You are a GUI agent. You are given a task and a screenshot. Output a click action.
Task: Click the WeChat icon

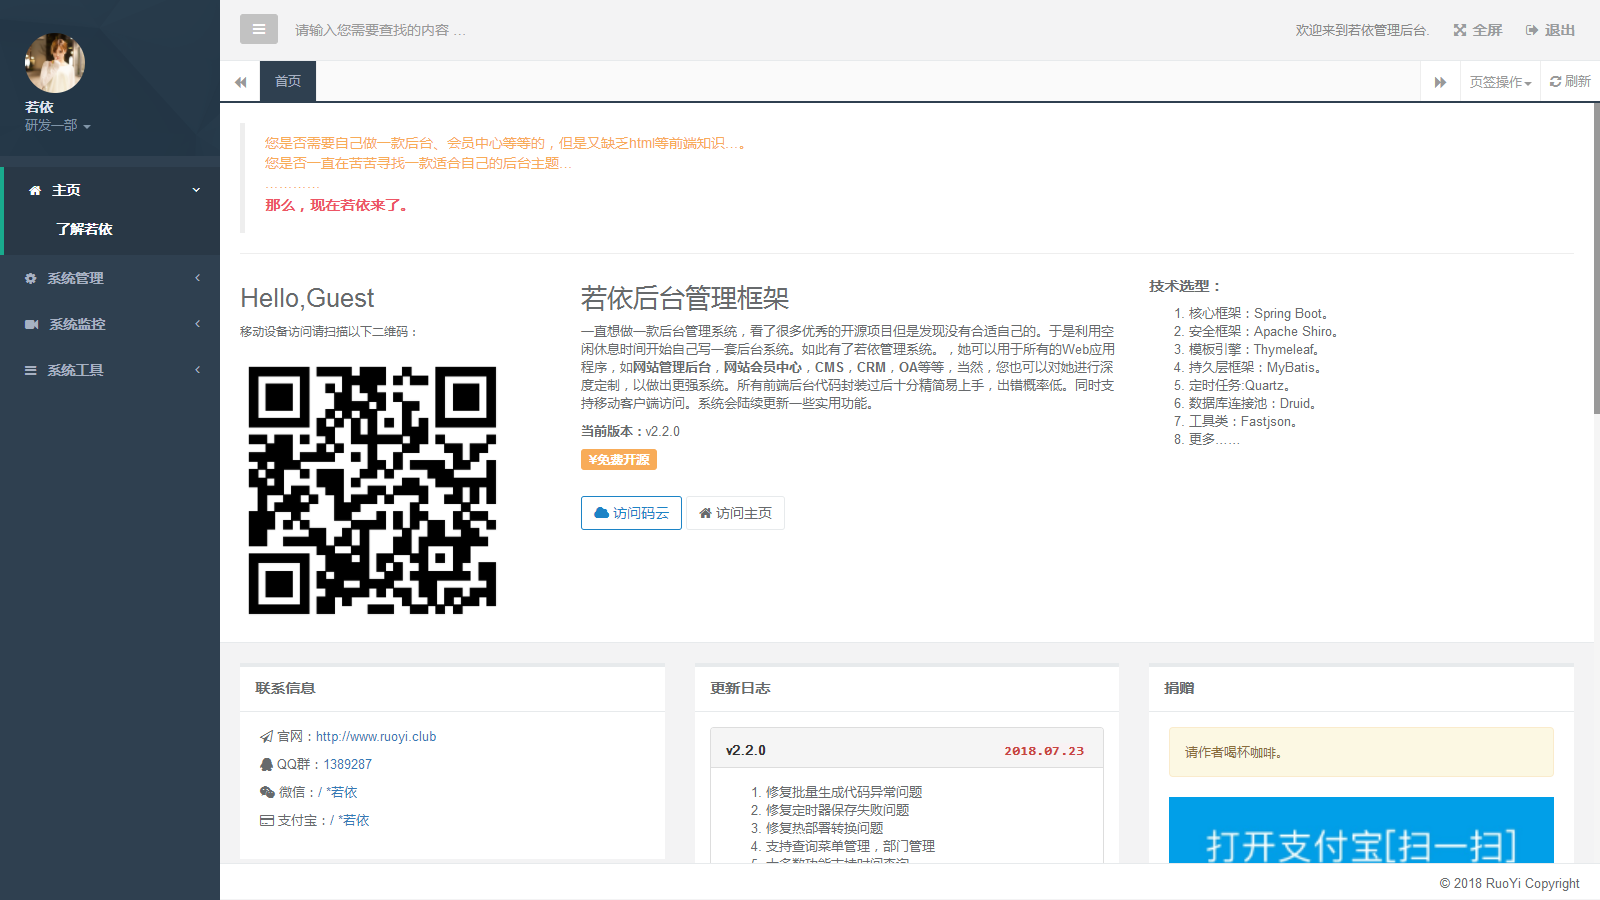(267, 793)
